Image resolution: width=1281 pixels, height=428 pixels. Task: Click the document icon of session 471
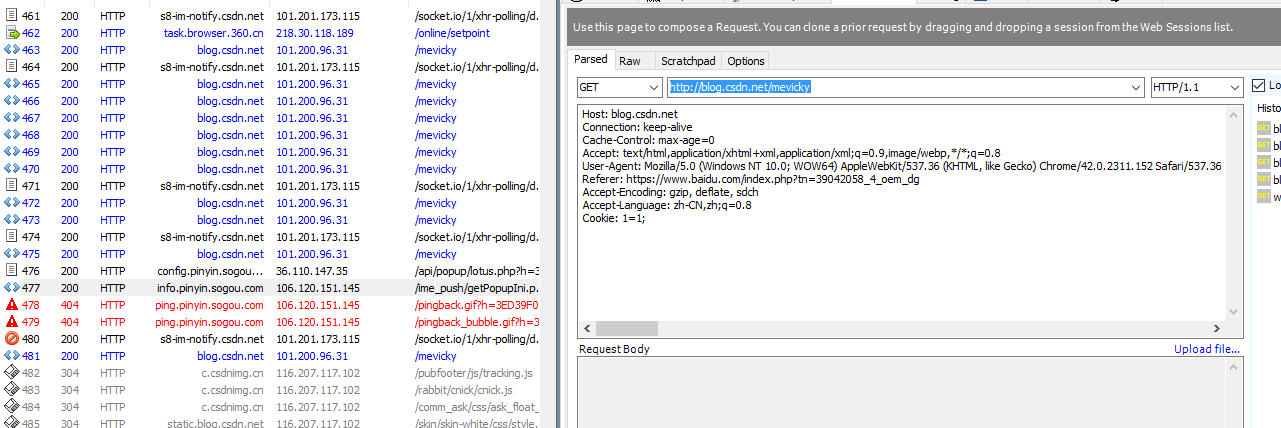[x=11, y=186]
